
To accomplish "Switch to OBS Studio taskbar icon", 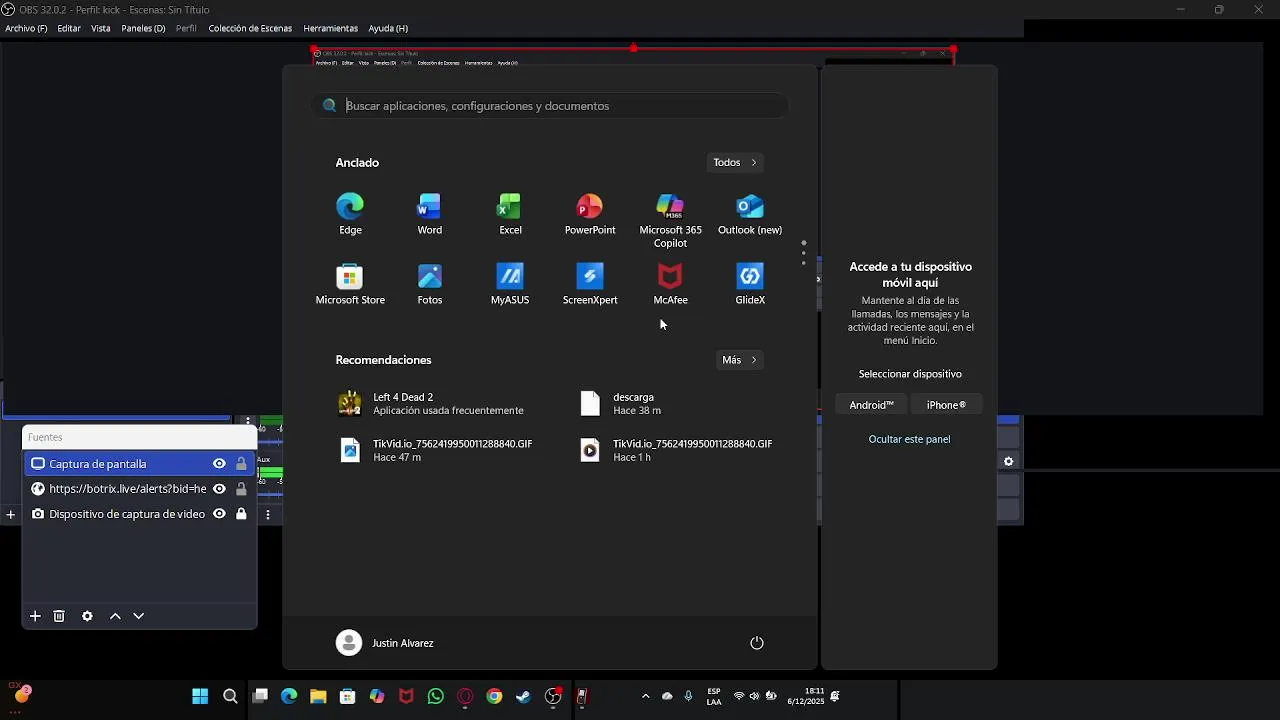I will point(553,697).
